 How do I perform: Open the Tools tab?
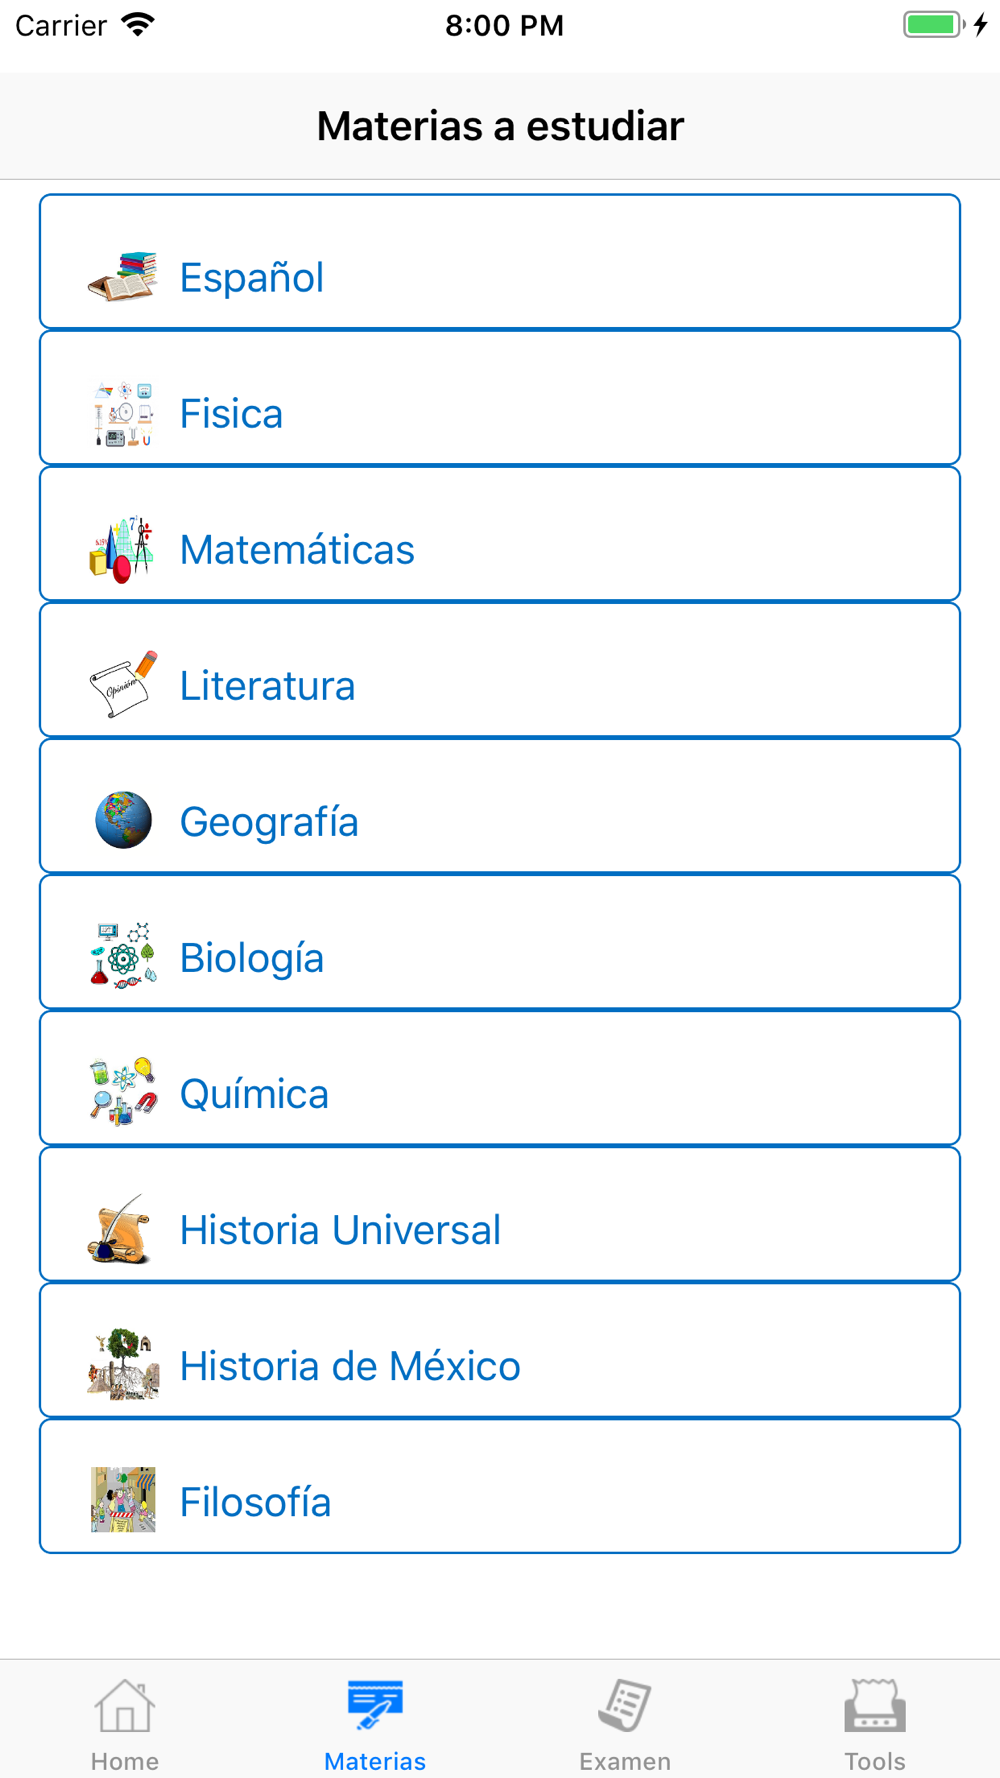875,1724
